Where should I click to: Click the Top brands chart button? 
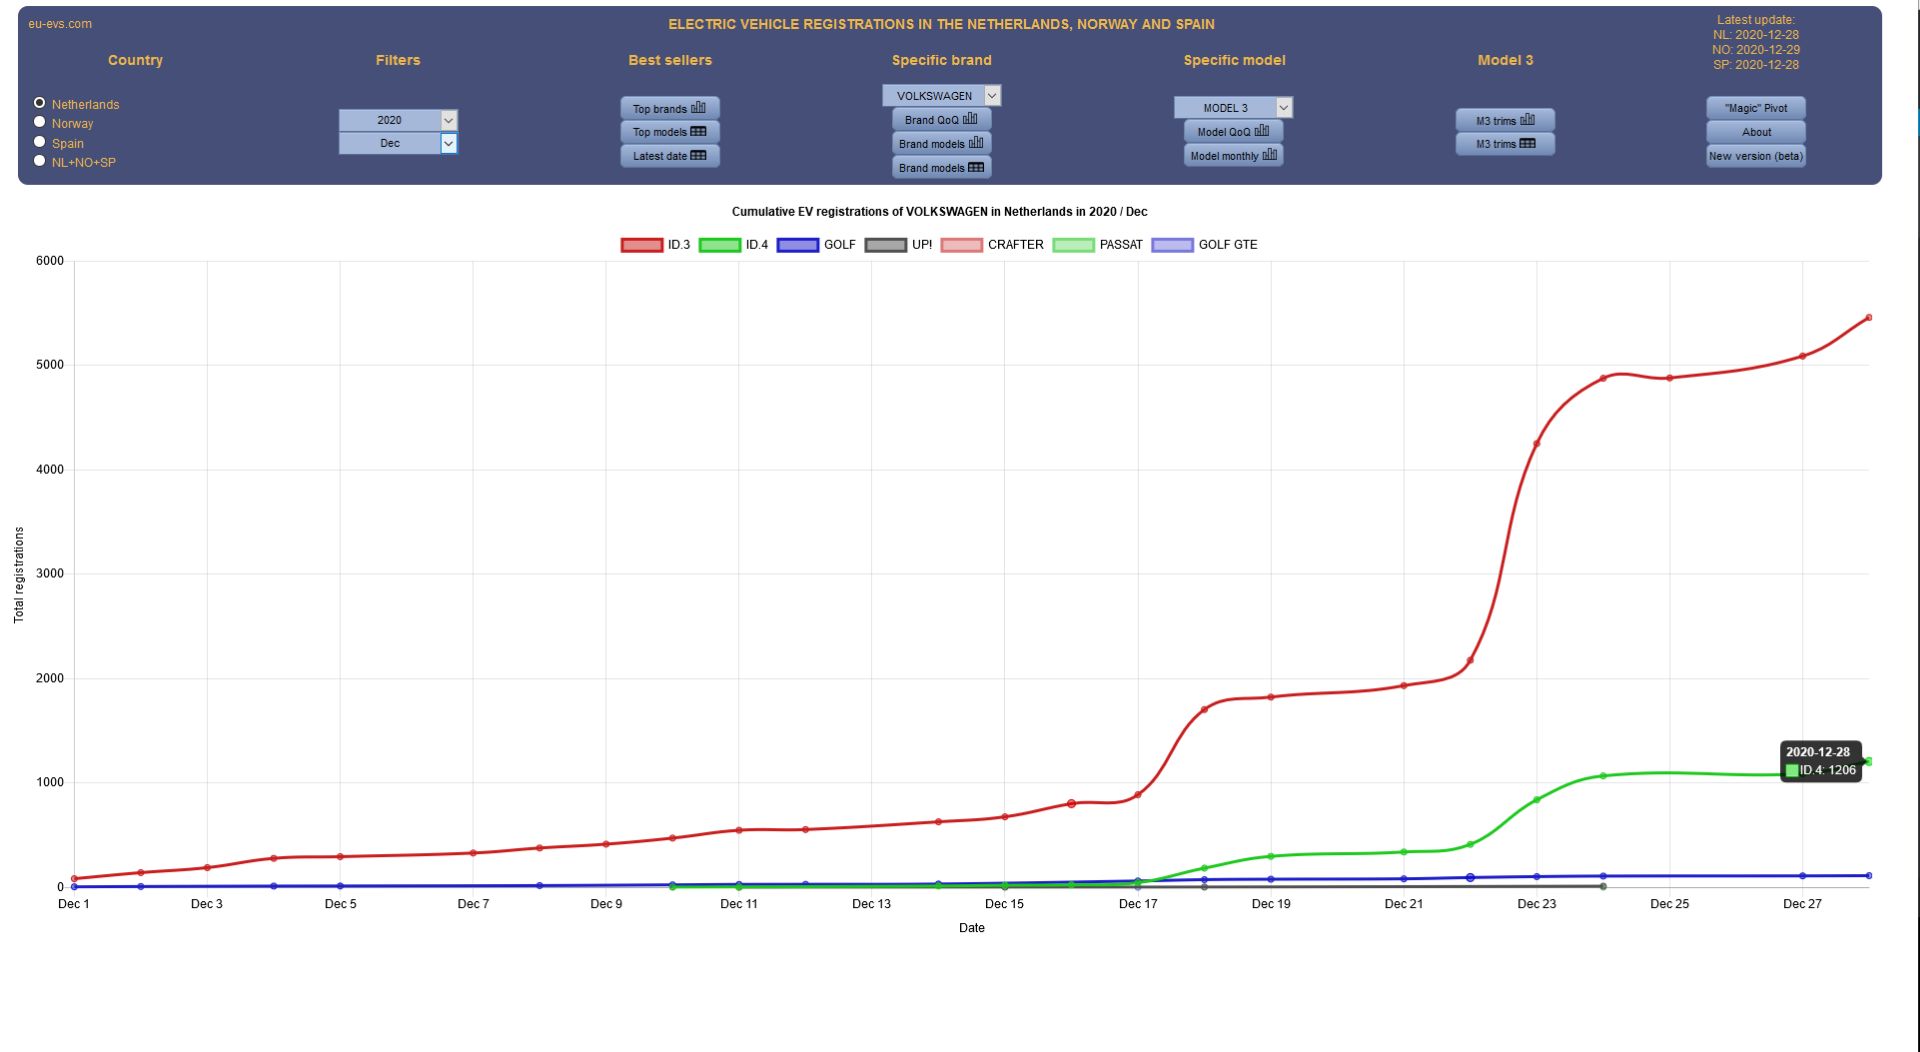670,108
